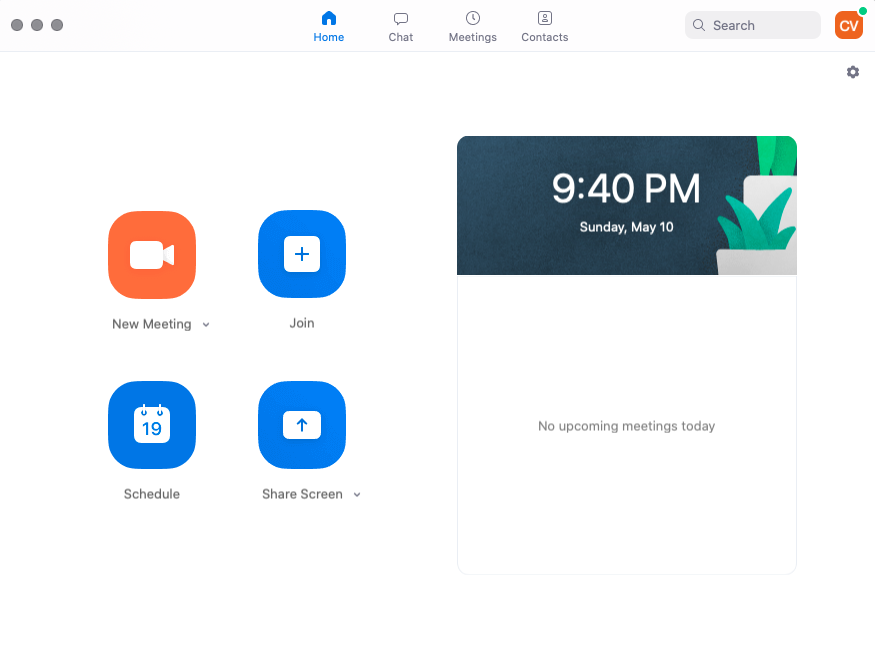Expand the Share Screen dropdown arrow

357,494
